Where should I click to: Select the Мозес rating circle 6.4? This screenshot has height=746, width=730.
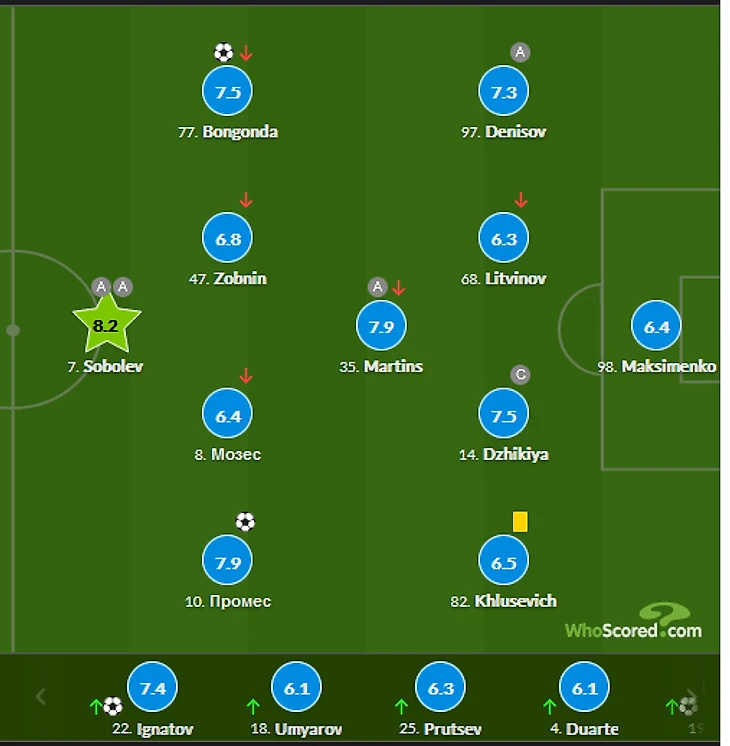(x=227, y=413)
